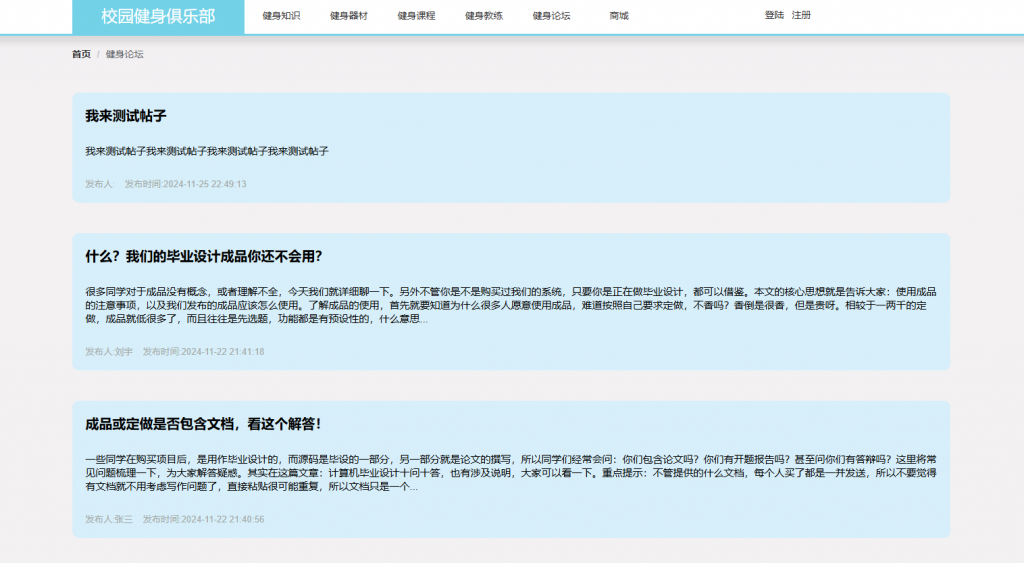
Task: Click the 健身论坛 breadcrumb item
Action: pyautogui.click(x=125, y=54)
